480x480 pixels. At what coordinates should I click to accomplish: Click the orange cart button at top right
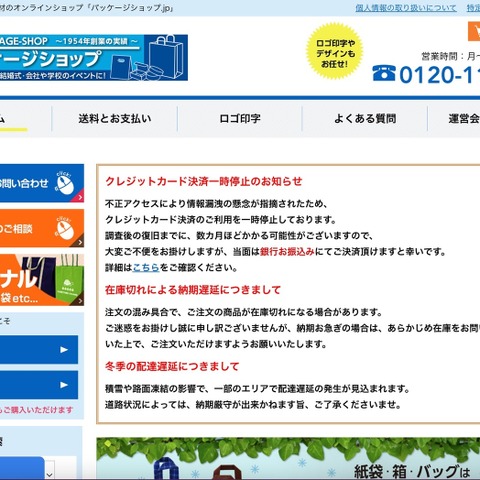[474, 32]
